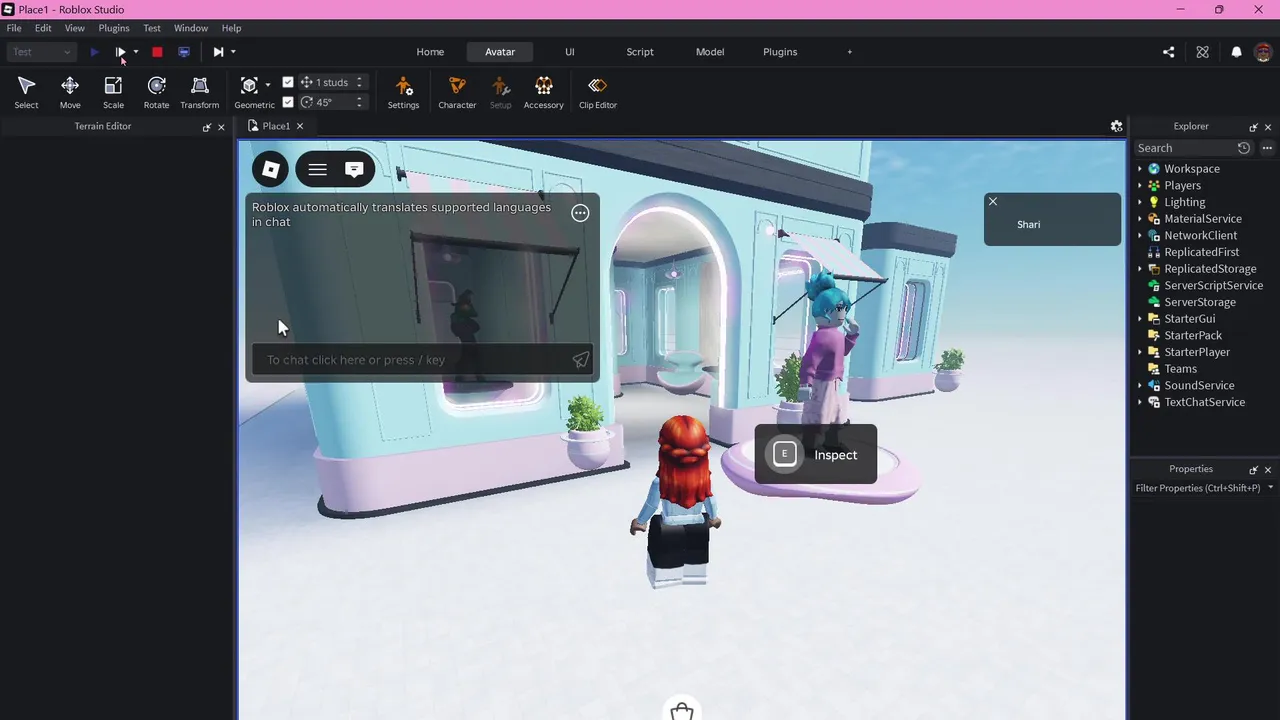Expand the Lighting tree node

[x=1140, y=202]
